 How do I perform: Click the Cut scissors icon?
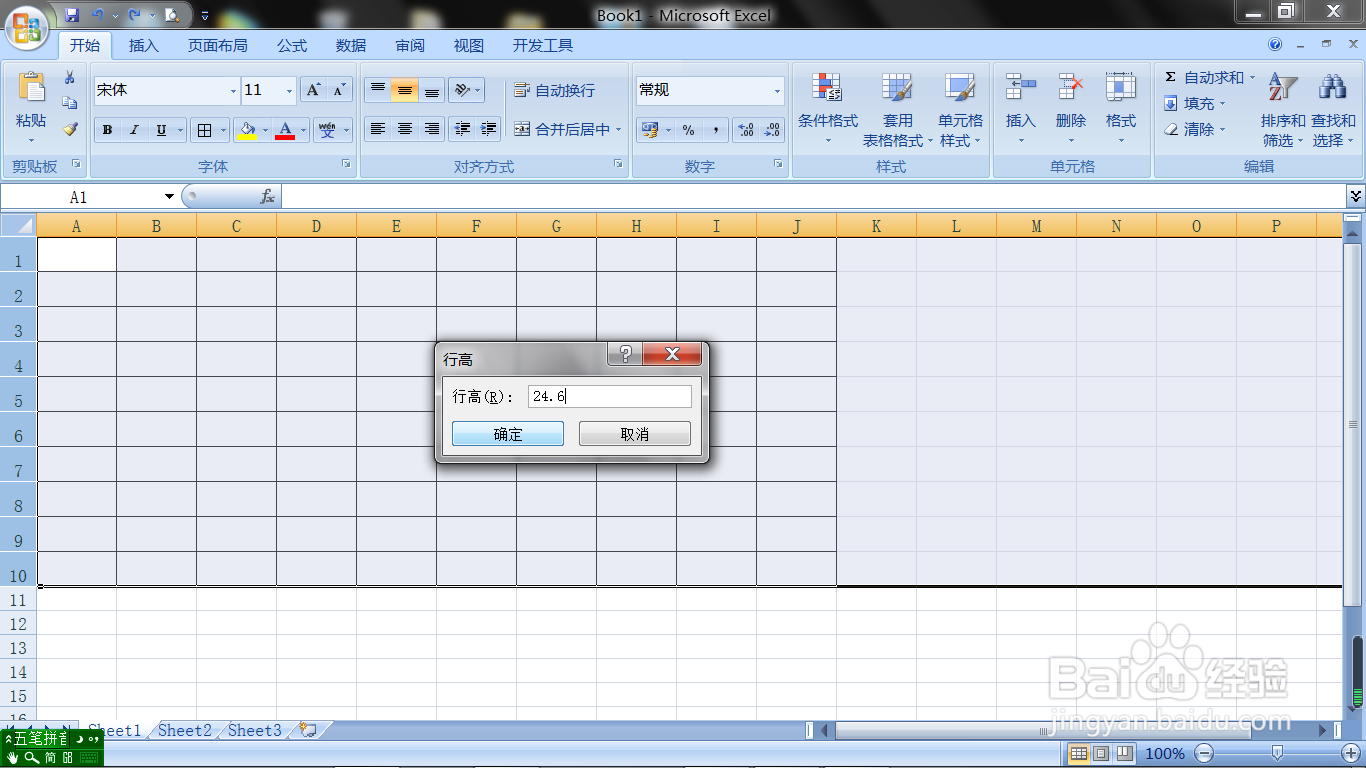coord(70,77)
